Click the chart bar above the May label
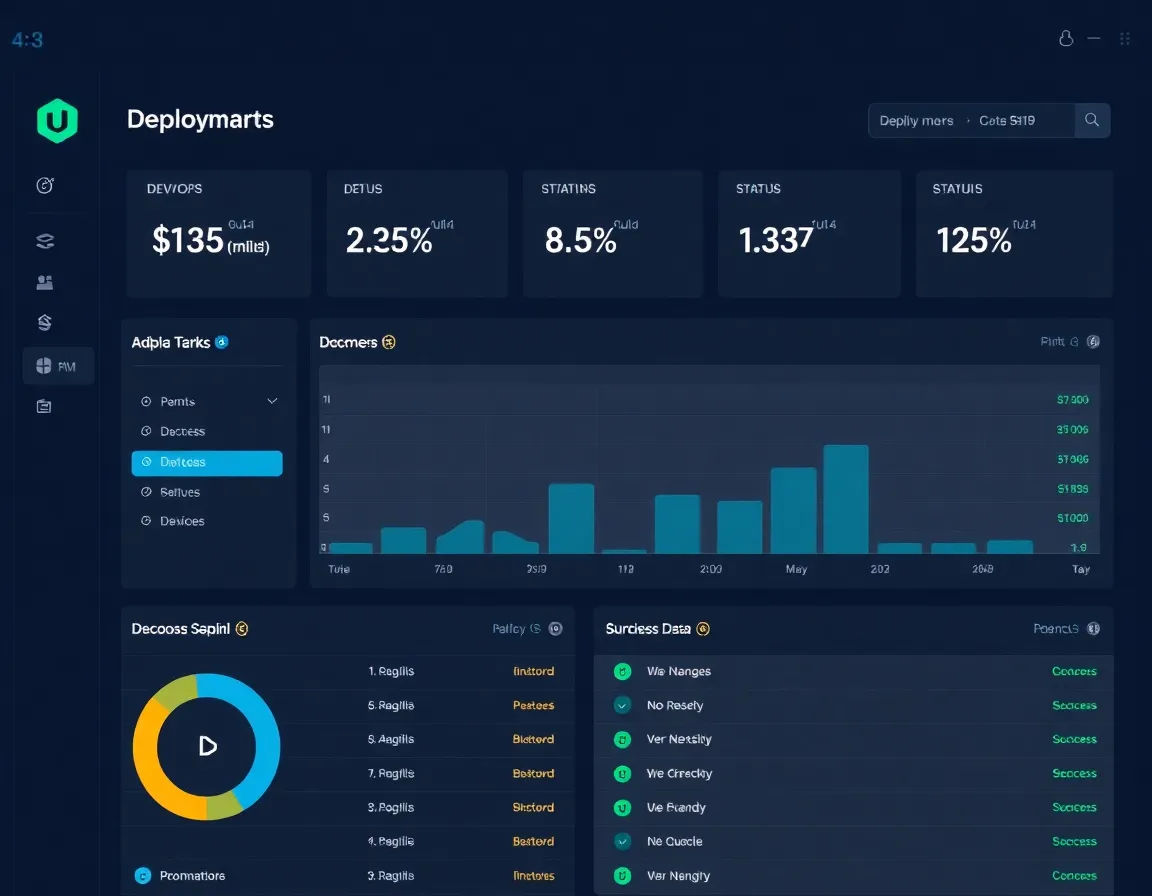1152x896 pixels. (x=793, y=510)
